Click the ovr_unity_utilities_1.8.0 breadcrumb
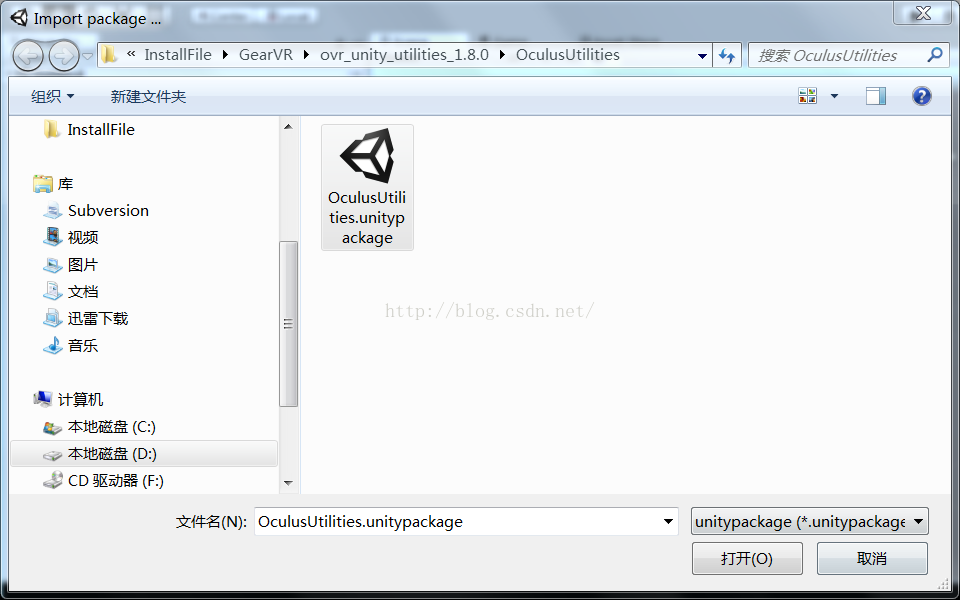This screenshot has width=960, height=600. [x=404, y=54]
